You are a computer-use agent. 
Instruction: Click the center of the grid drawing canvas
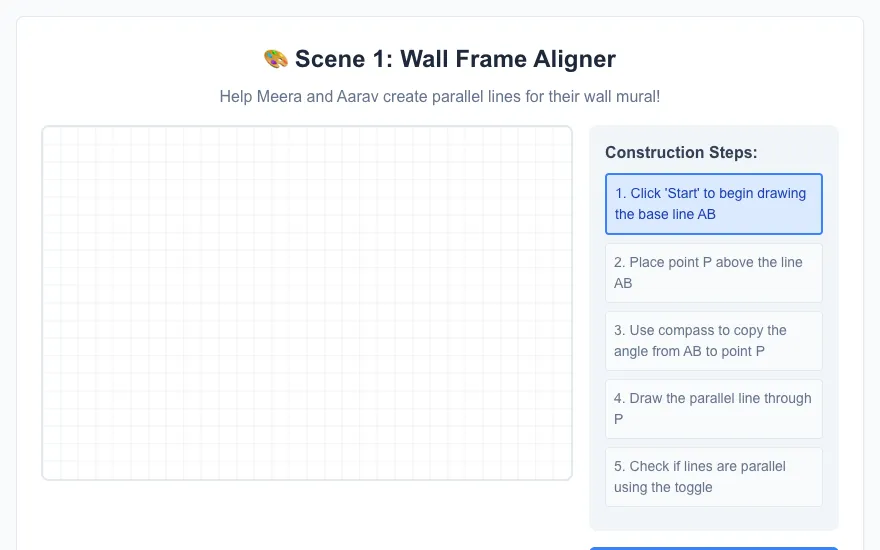307,303
